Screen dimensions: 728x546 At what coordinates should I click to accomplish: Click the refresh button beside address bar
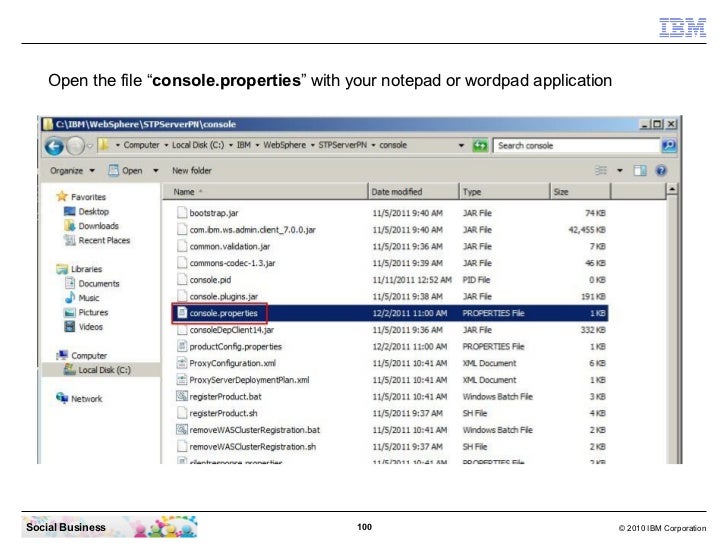pos(480,146)
